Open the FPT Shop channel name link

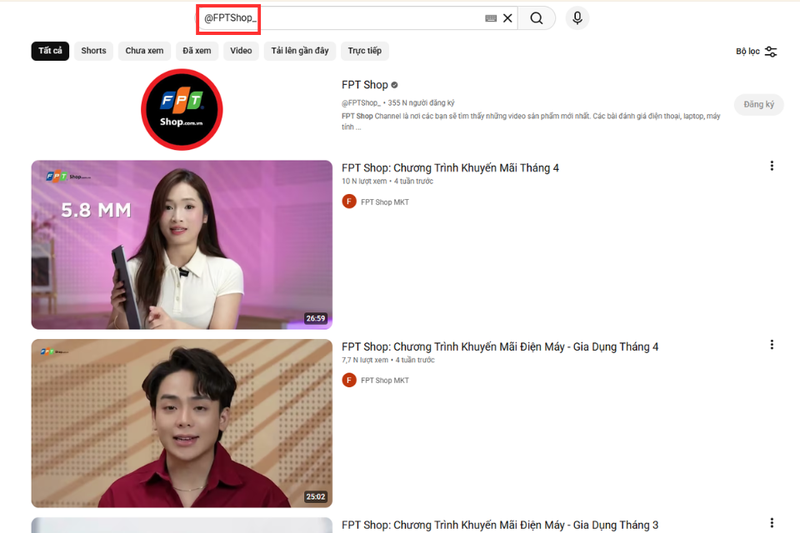tap(365, 85)
